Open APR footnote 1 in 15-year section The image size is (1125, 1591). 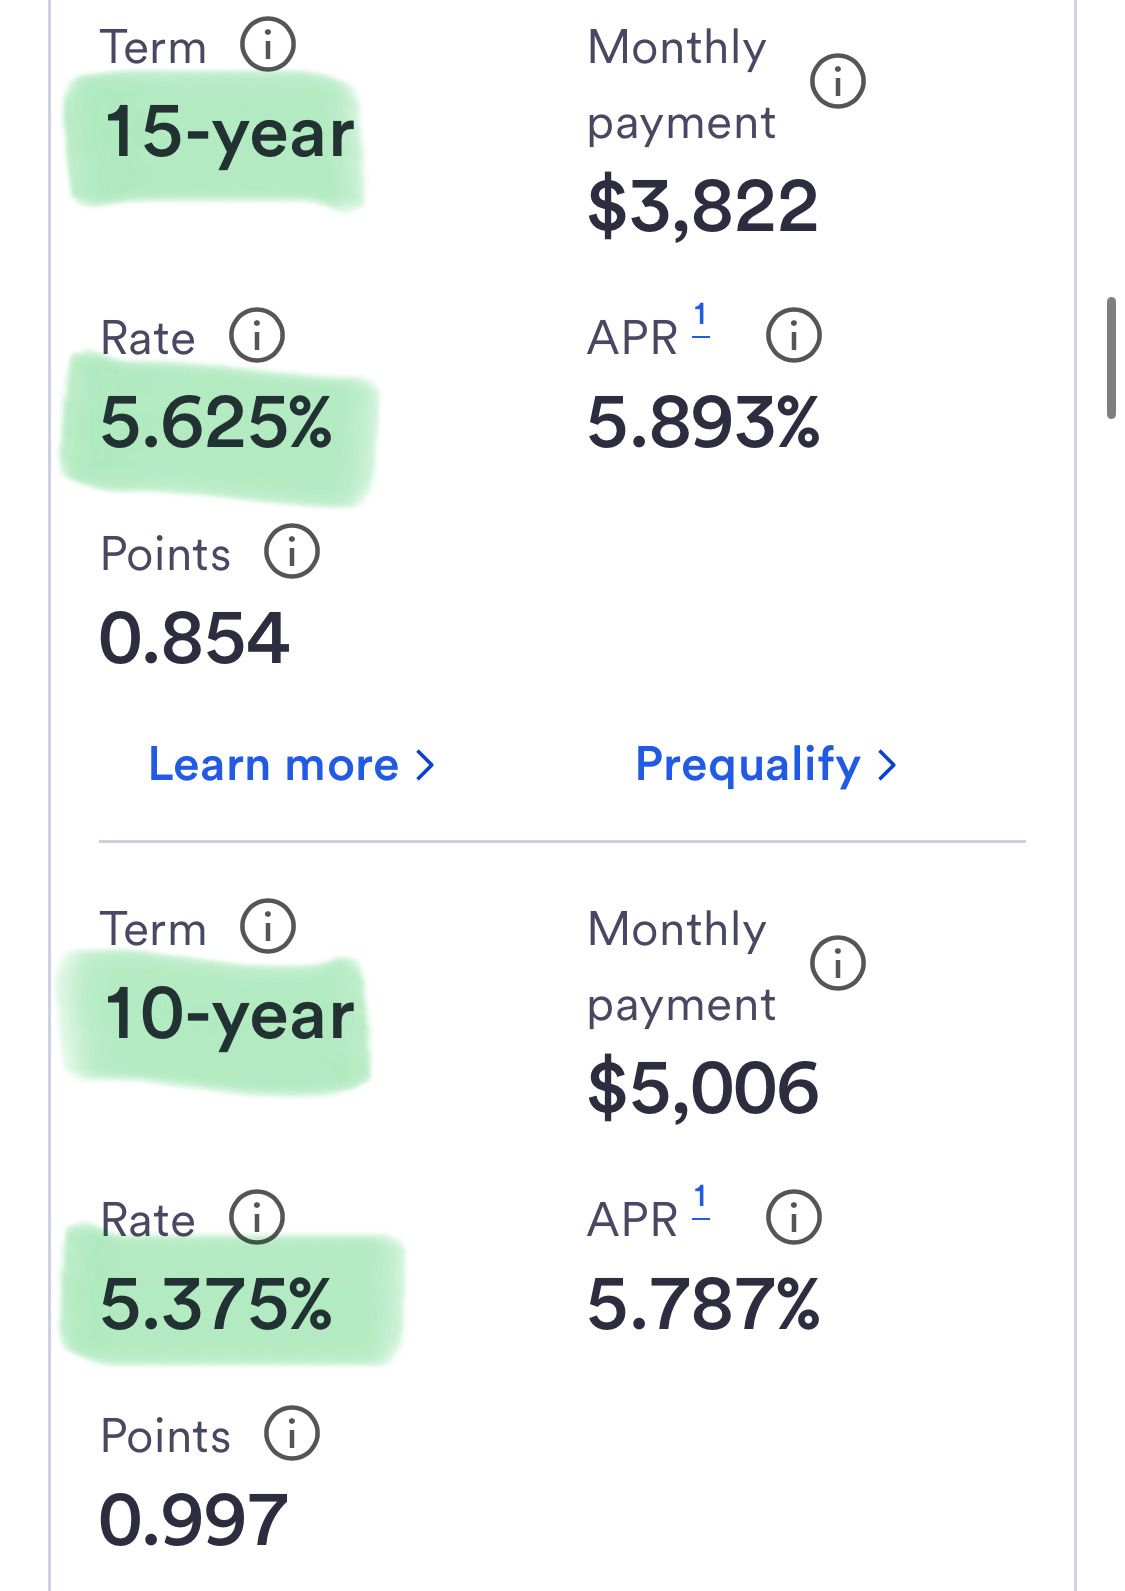[x=701, y=320]
